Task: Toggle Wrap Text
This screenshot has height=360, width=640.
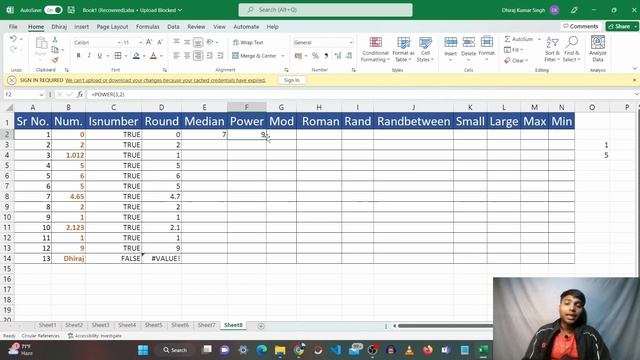Action: pos(248,42)
